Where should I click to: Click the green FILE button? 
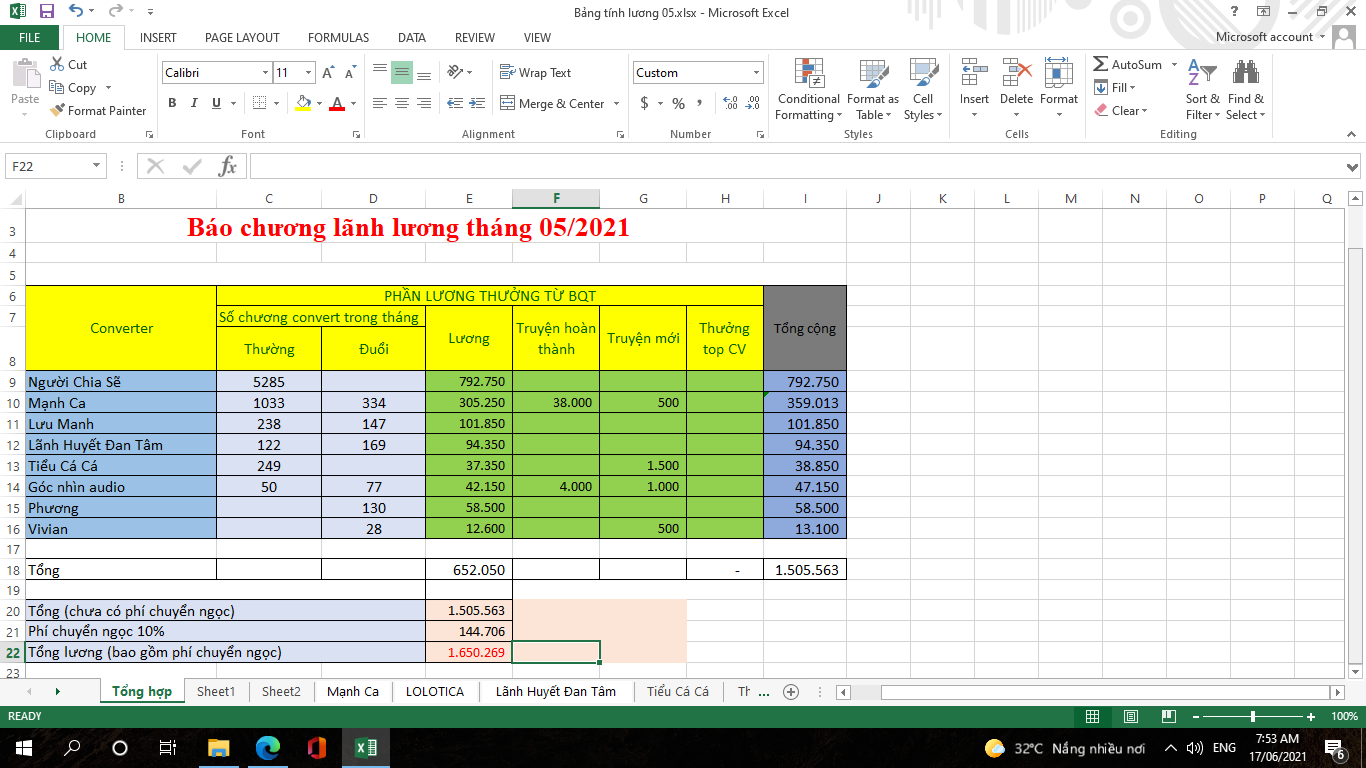point(30,37)
